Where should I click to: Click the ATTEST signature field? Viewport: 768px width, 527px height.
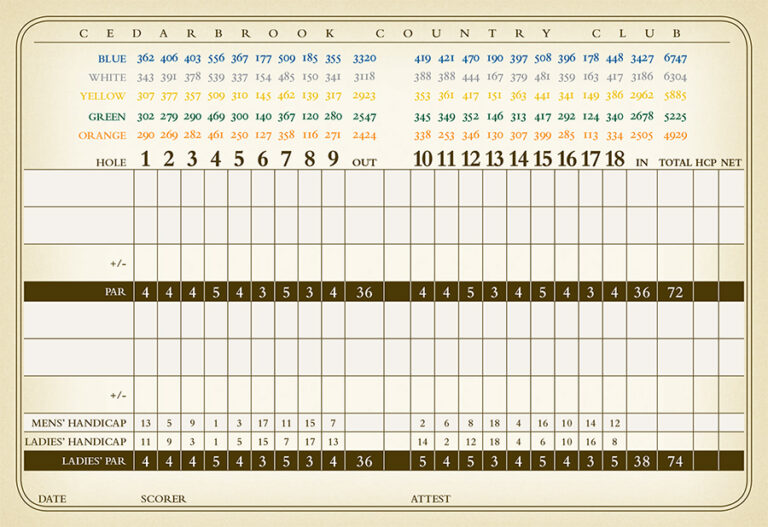(x=430, y=498)
